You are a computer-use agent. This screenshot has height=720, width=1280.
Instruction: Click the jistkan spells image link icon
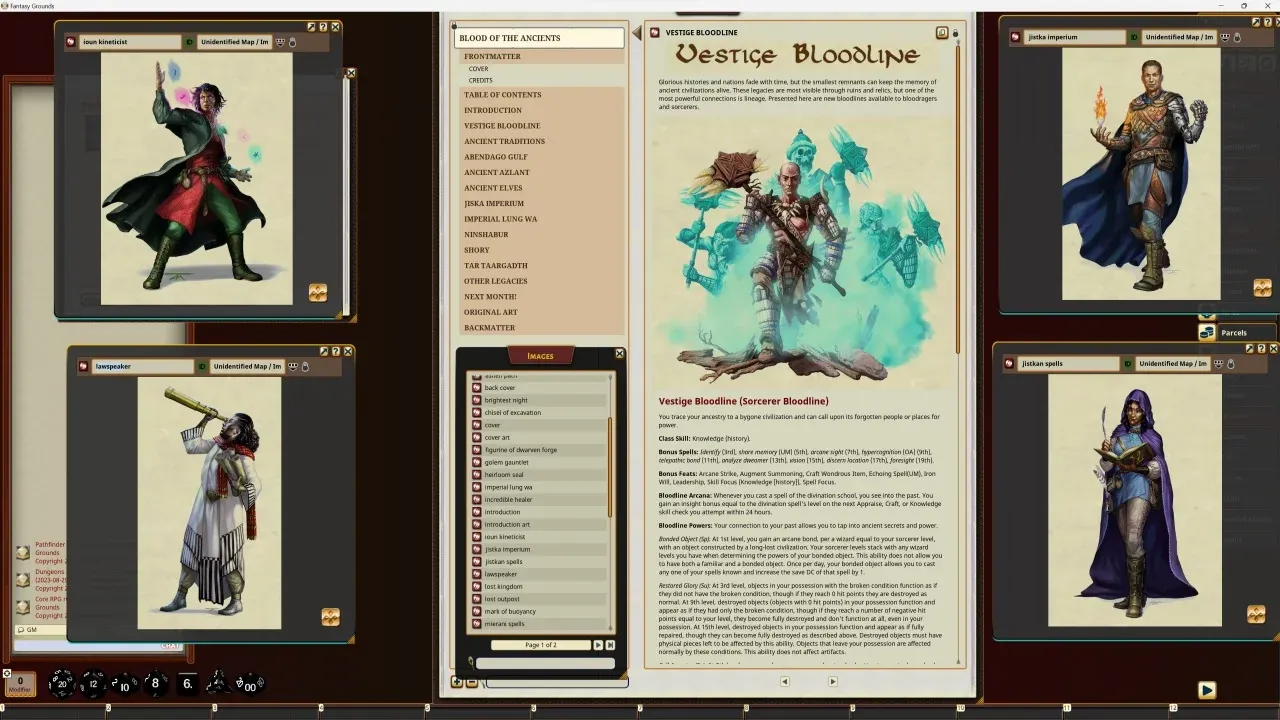(x=1010, y=364)
